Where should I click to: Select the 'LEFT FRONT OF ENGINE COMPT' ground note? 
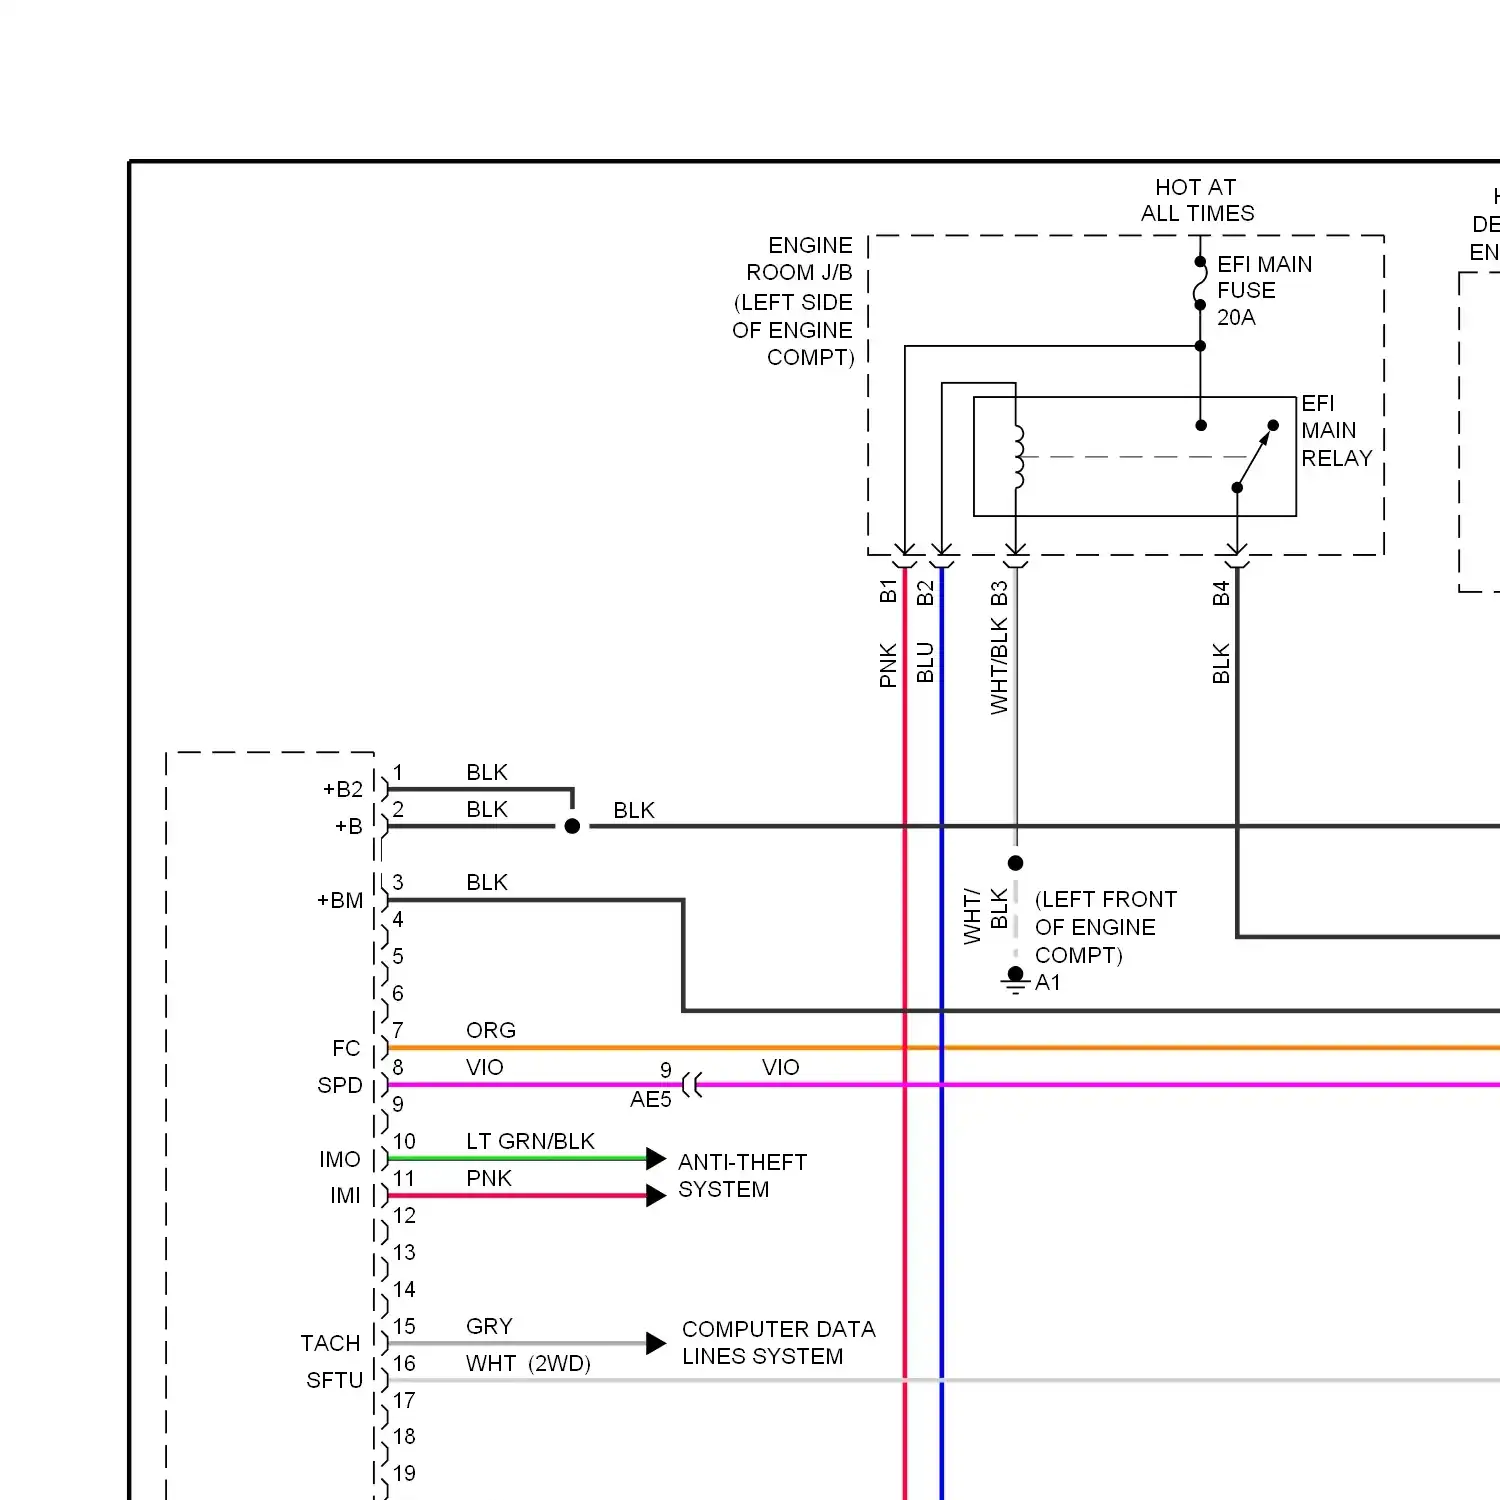[x=1106, y=927]
